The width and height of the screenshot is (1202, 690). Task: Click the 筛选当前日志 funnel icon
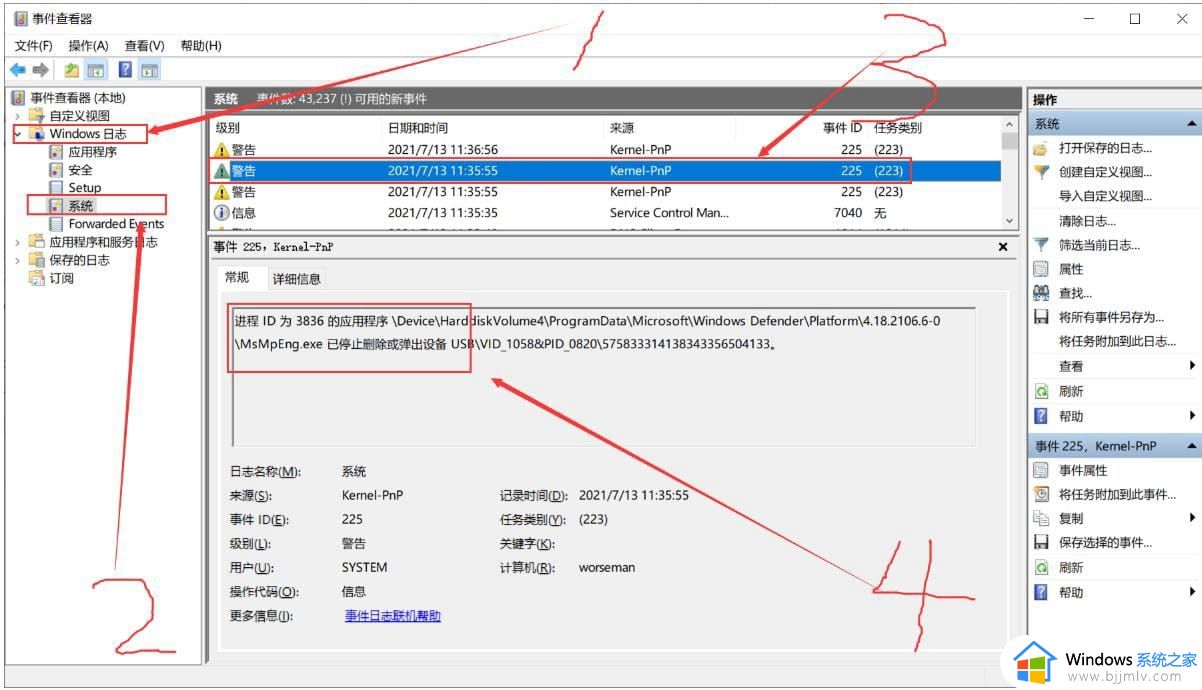click(x=1041, y=245)
